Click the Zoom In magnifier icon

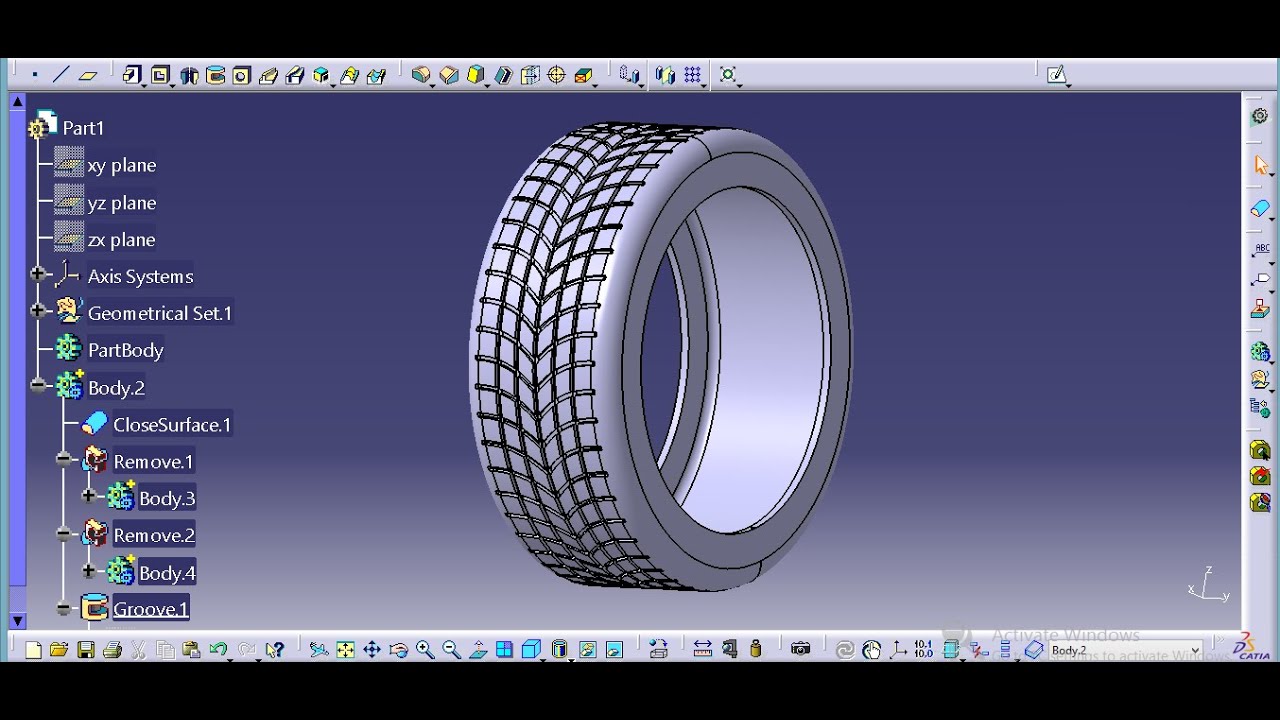point(425,650)
